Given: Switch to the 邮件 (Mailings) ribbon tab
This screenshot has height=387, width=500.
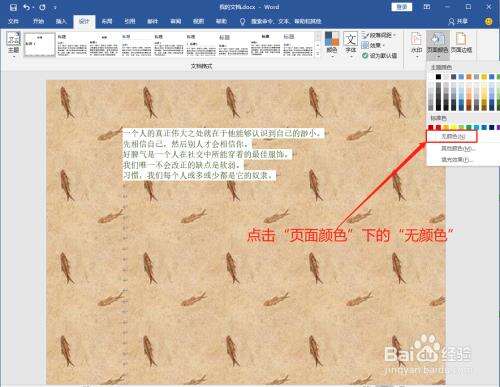Looking at the screenshot, I should click(152, 21).
